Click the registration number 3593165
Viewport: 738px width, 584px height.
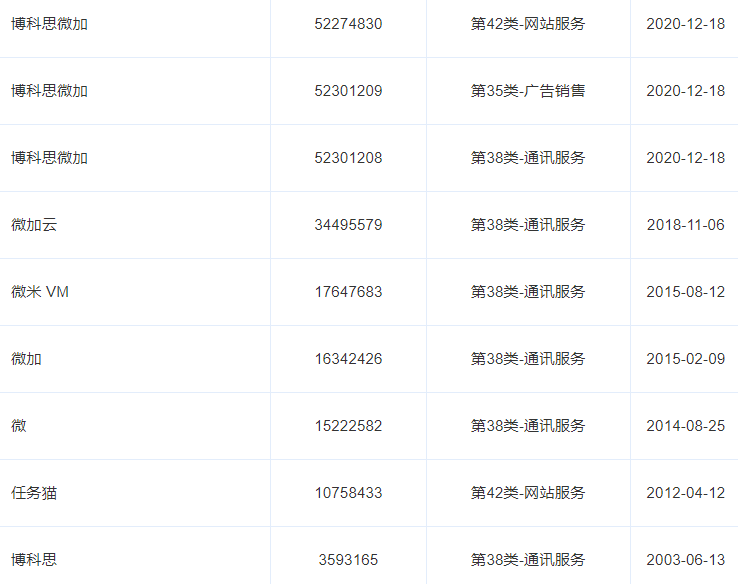(348, 560)
